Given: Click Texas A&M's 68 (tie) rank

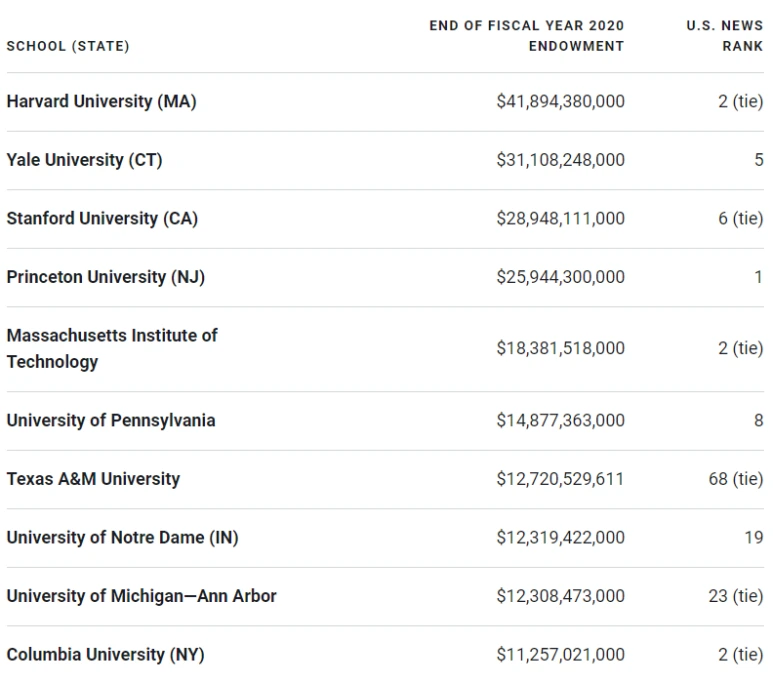Looking at the screenshot, I should [735, 479].
